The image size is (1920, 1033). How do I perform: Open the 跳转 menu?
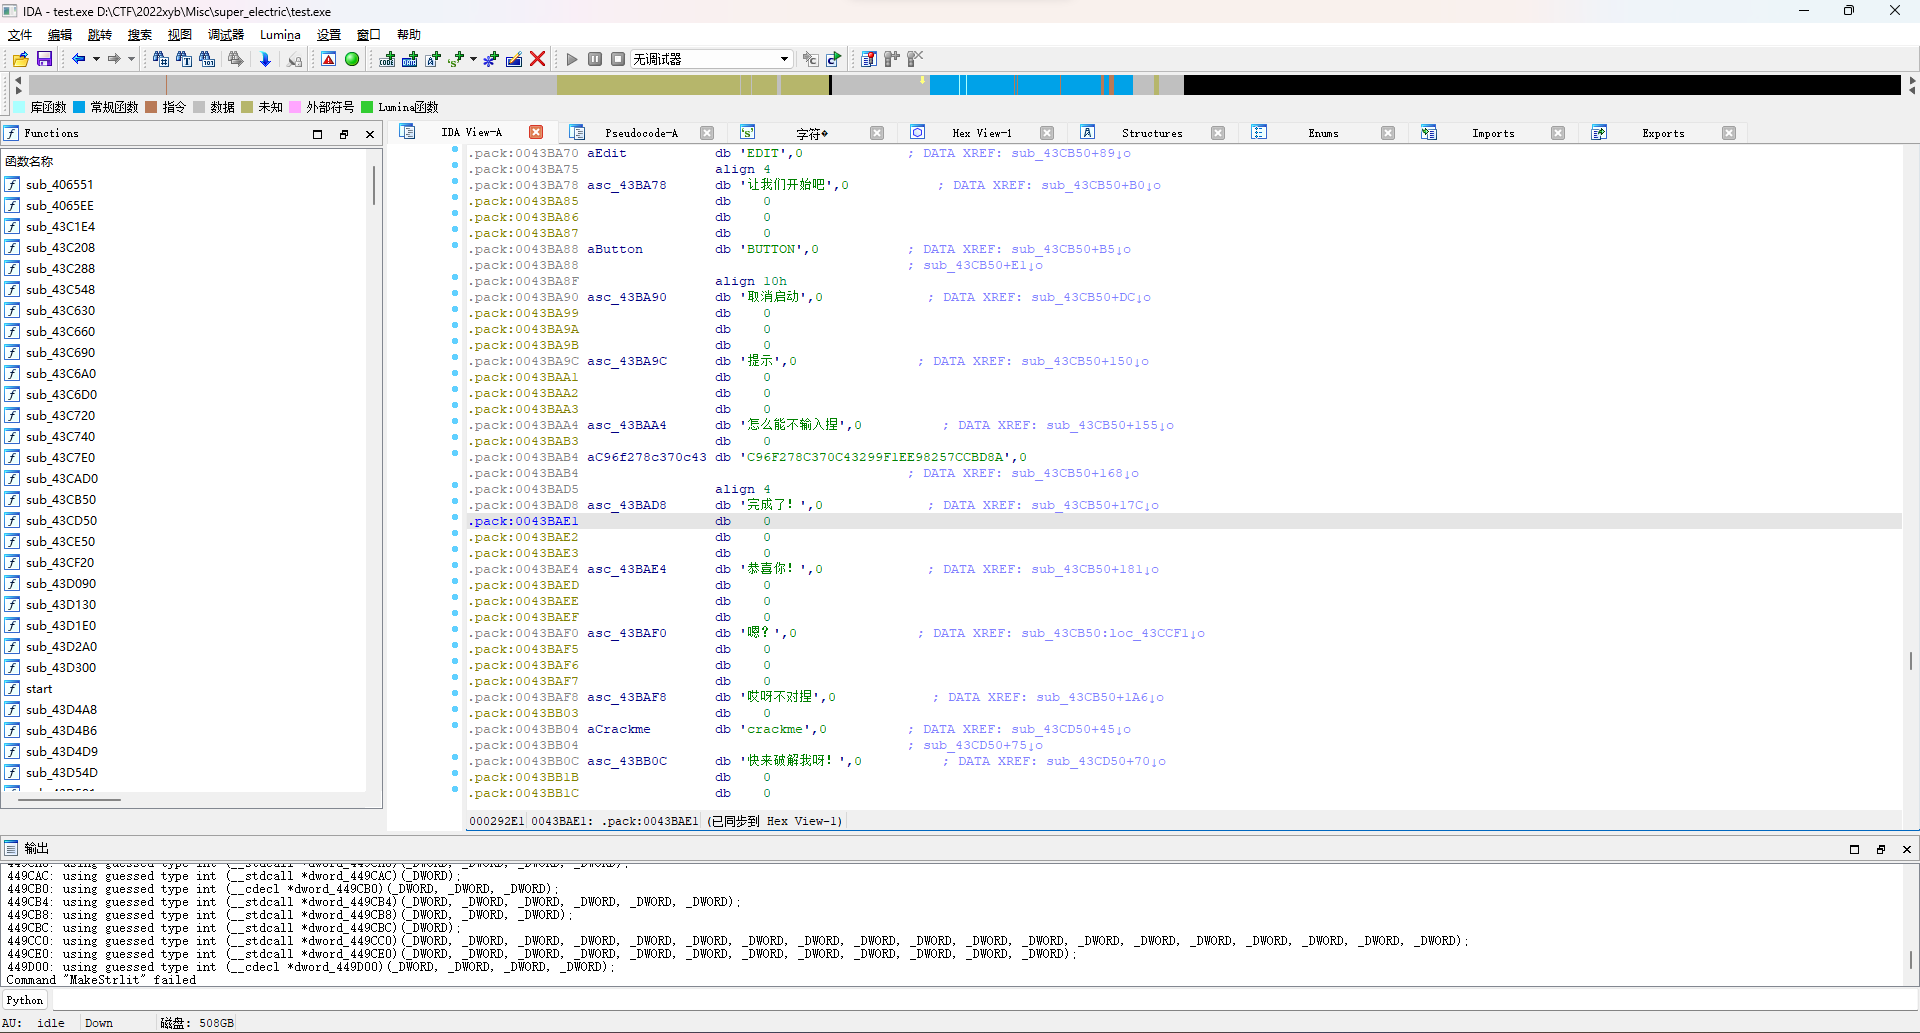click(100, 35)
